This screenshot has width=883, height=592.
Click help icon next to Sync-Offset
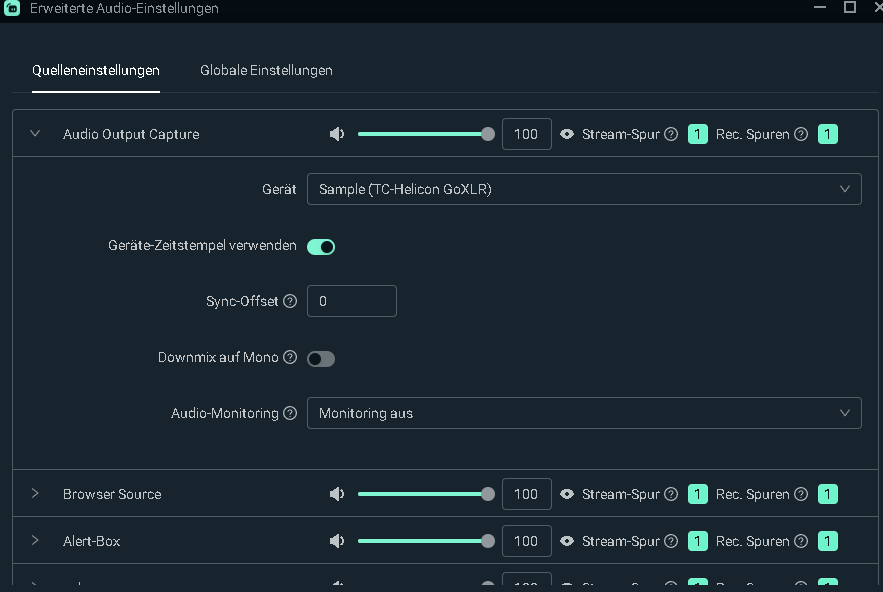click(290, 301)
